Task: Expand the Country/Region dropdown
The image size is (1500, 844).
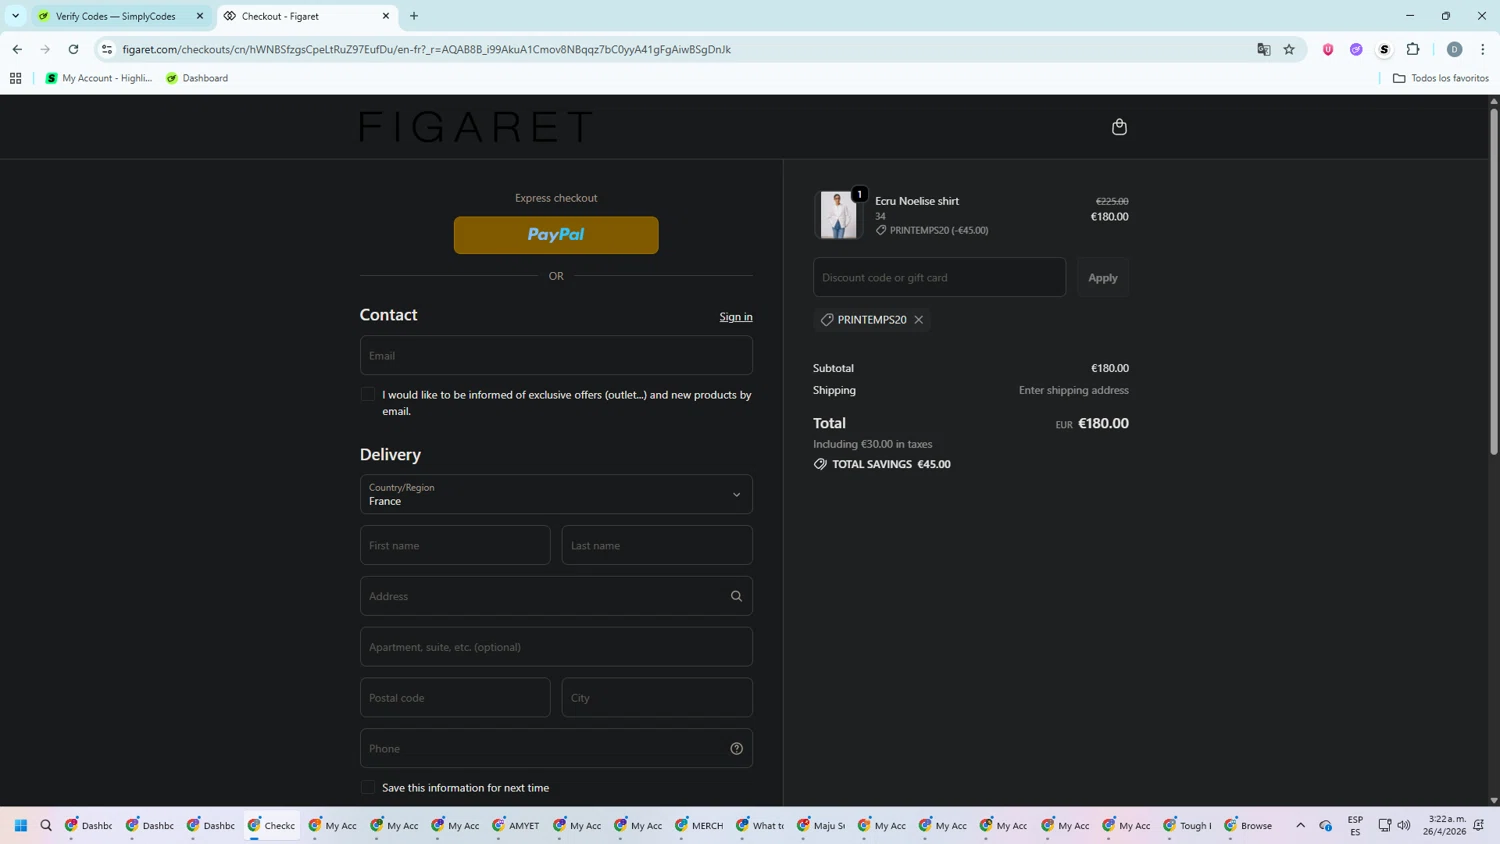Action: (556, 494)
